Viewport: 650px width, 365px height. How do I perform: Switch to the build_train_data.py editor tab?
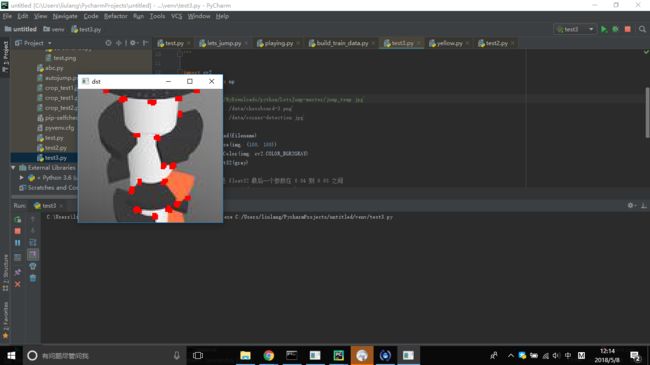pos(342,43)
